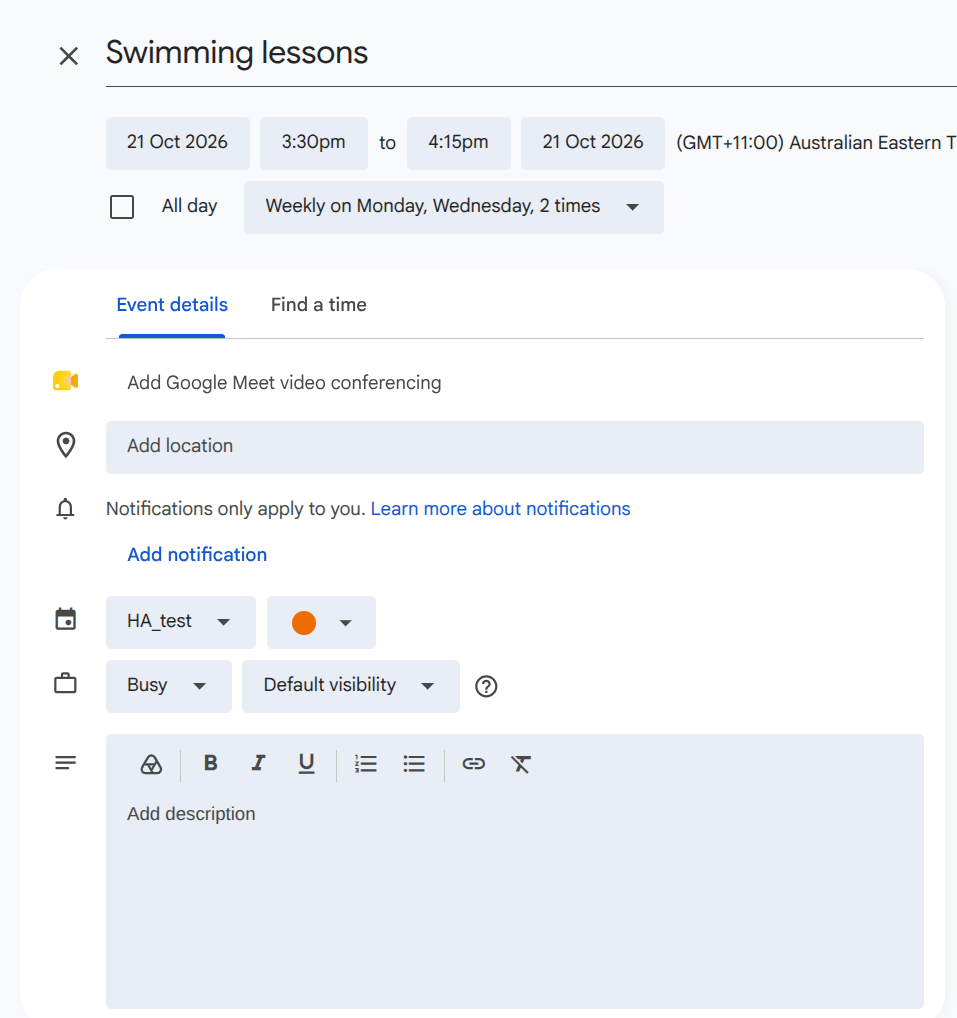
Task: Click the Add location field
Action: coord(515,447)
